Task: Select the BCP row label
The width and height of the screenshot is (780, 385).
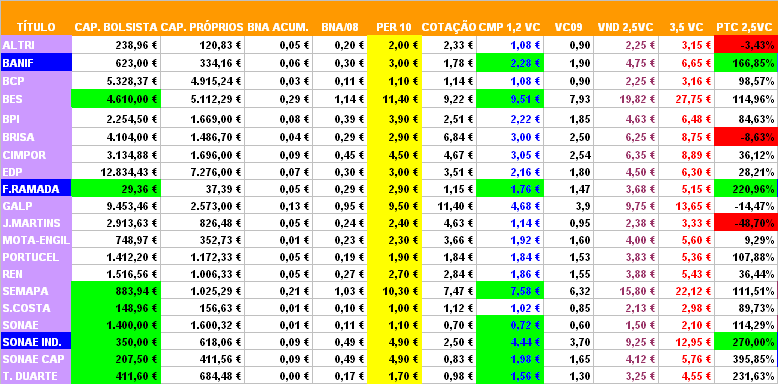Action: point(36,81)
